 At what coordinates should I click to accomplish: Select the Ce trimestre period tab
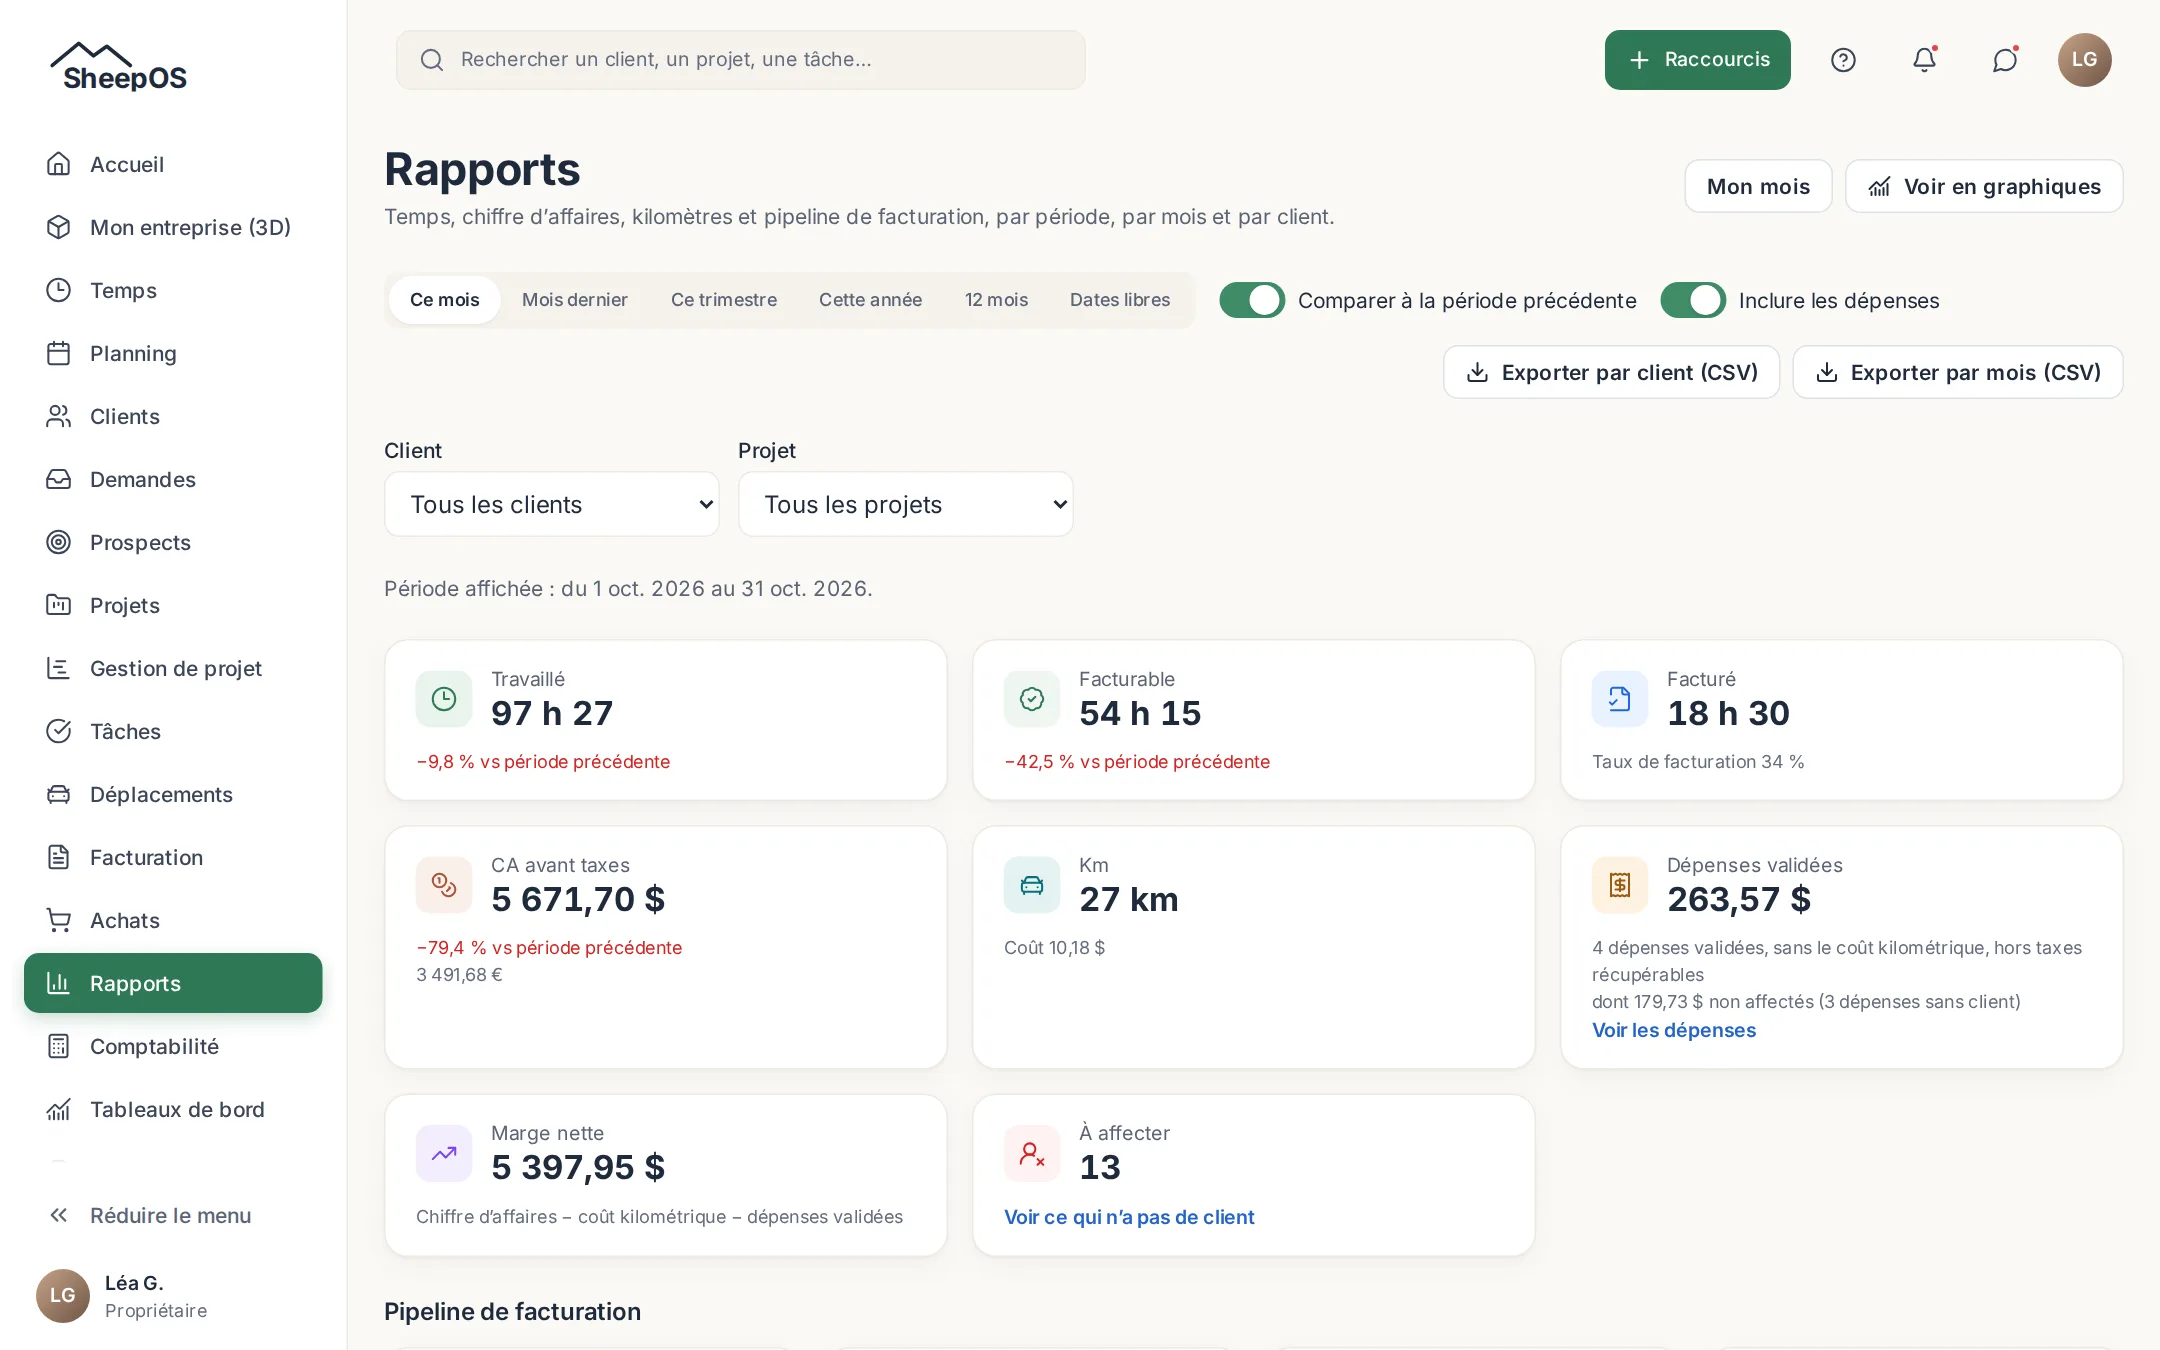[x=724, y=300]
